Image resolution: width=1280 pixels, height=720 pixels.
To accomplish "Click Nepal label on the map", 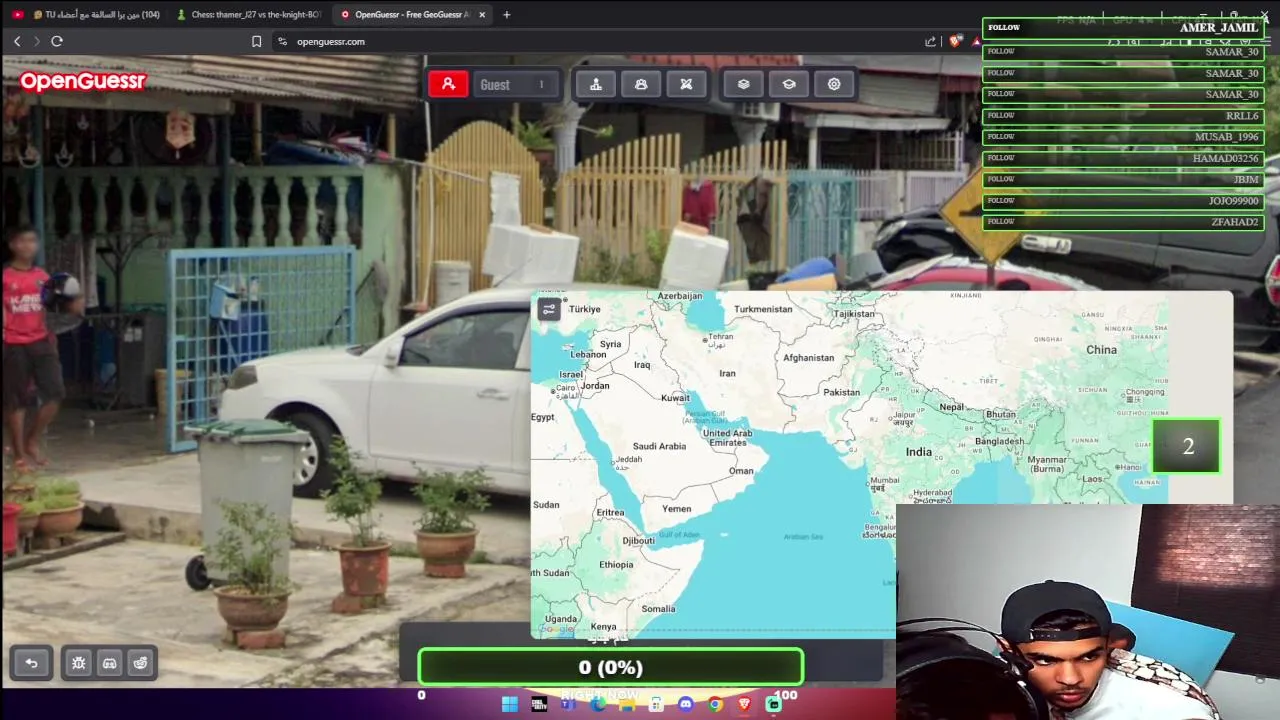I will (x=952, y=407).
